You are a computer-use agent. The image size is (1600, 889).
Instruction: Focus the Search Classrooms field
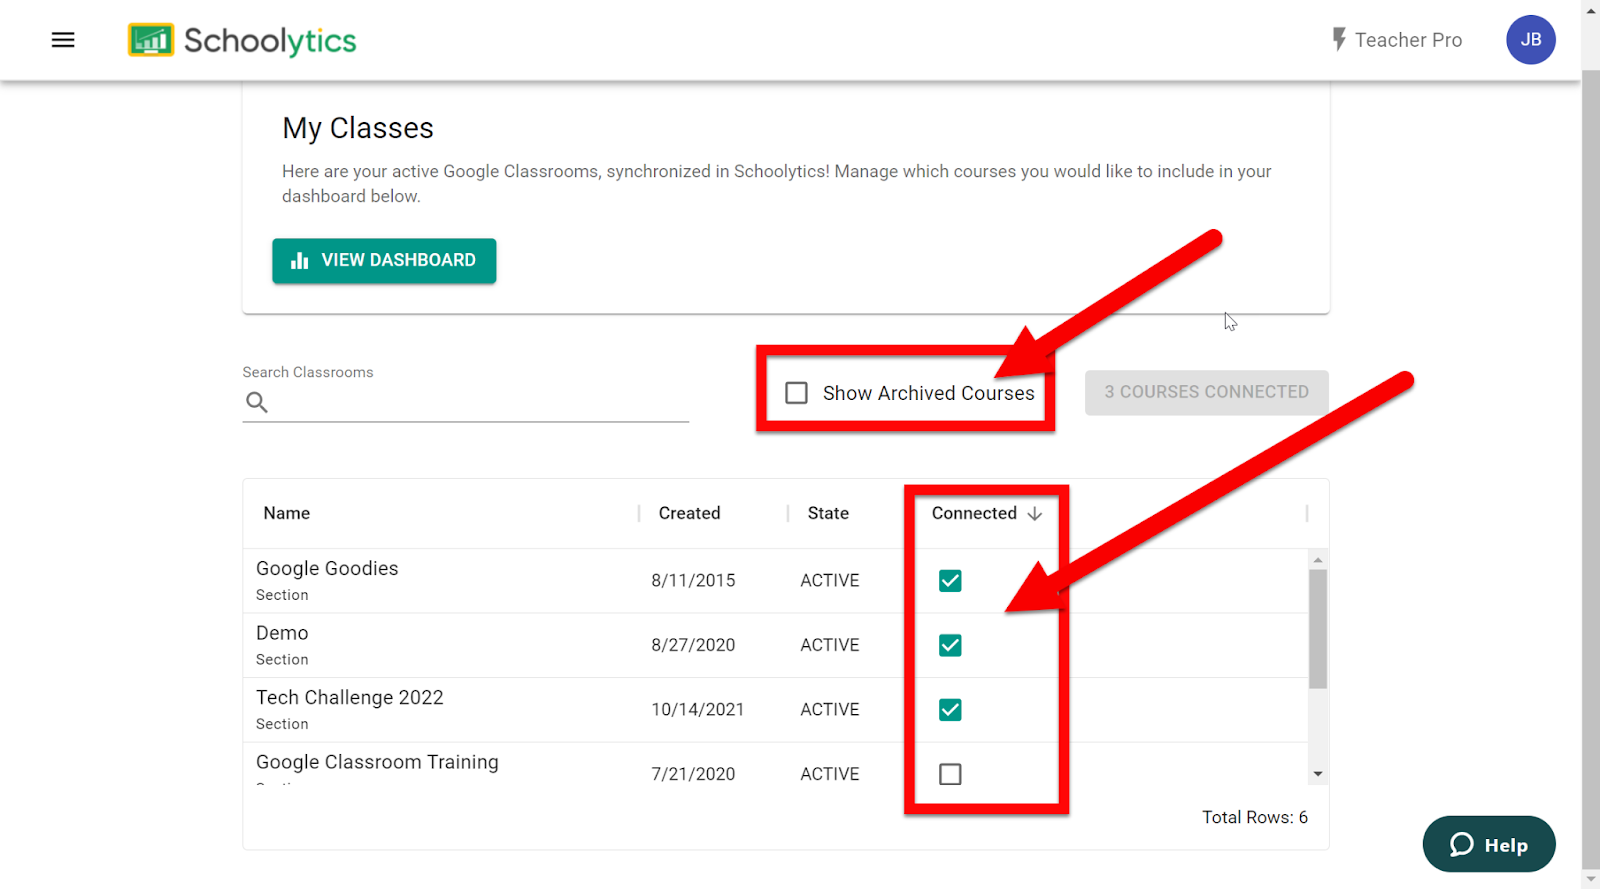[466, 402]
